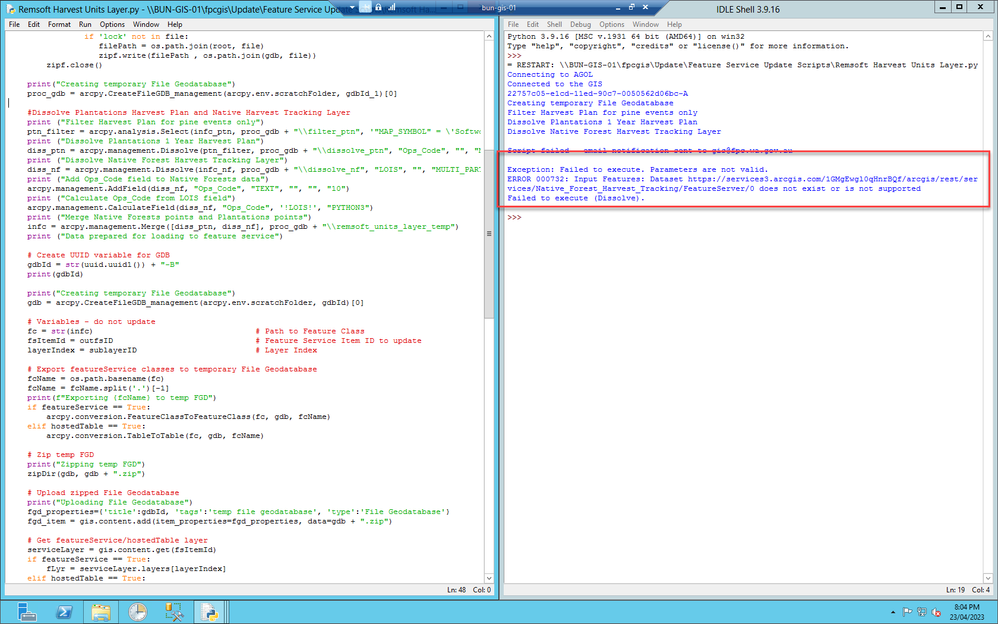
Task: Click 'Connecting to AGOL' output line
Action: [549, 74]
